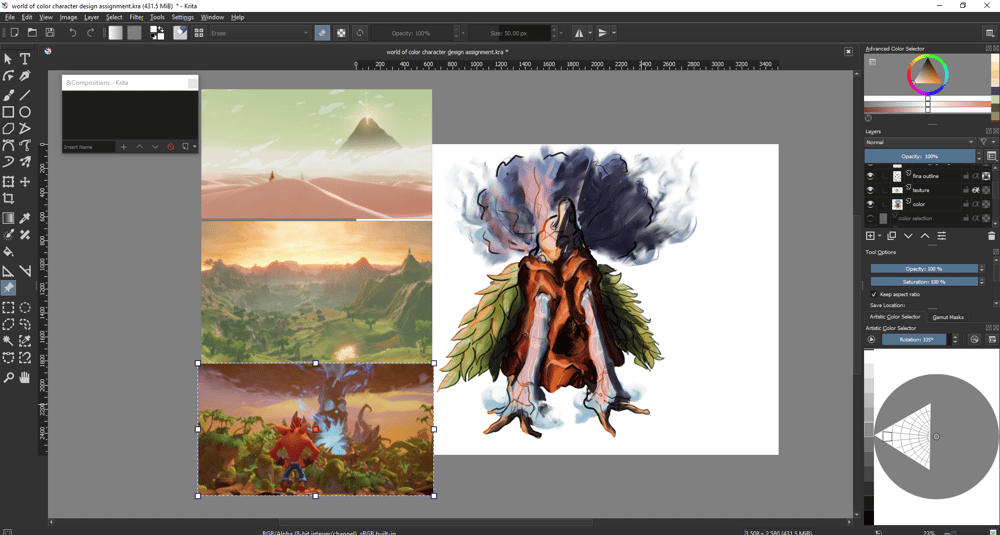This screenshot has height=535, width=1000.
Task: Select the Fill bucket tool
Action: coord(8,251)
